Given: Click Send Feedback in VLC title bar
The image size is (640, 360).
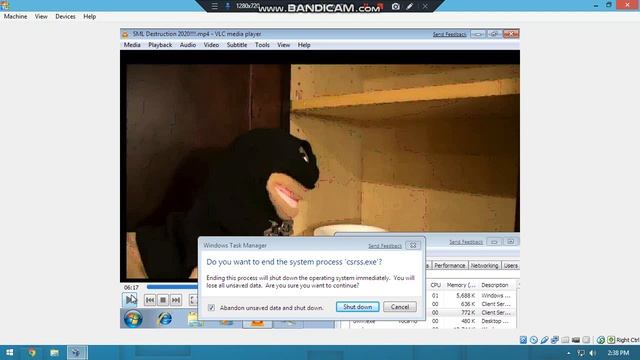Looking at the screenshot, I should click(x=449, y=35).
